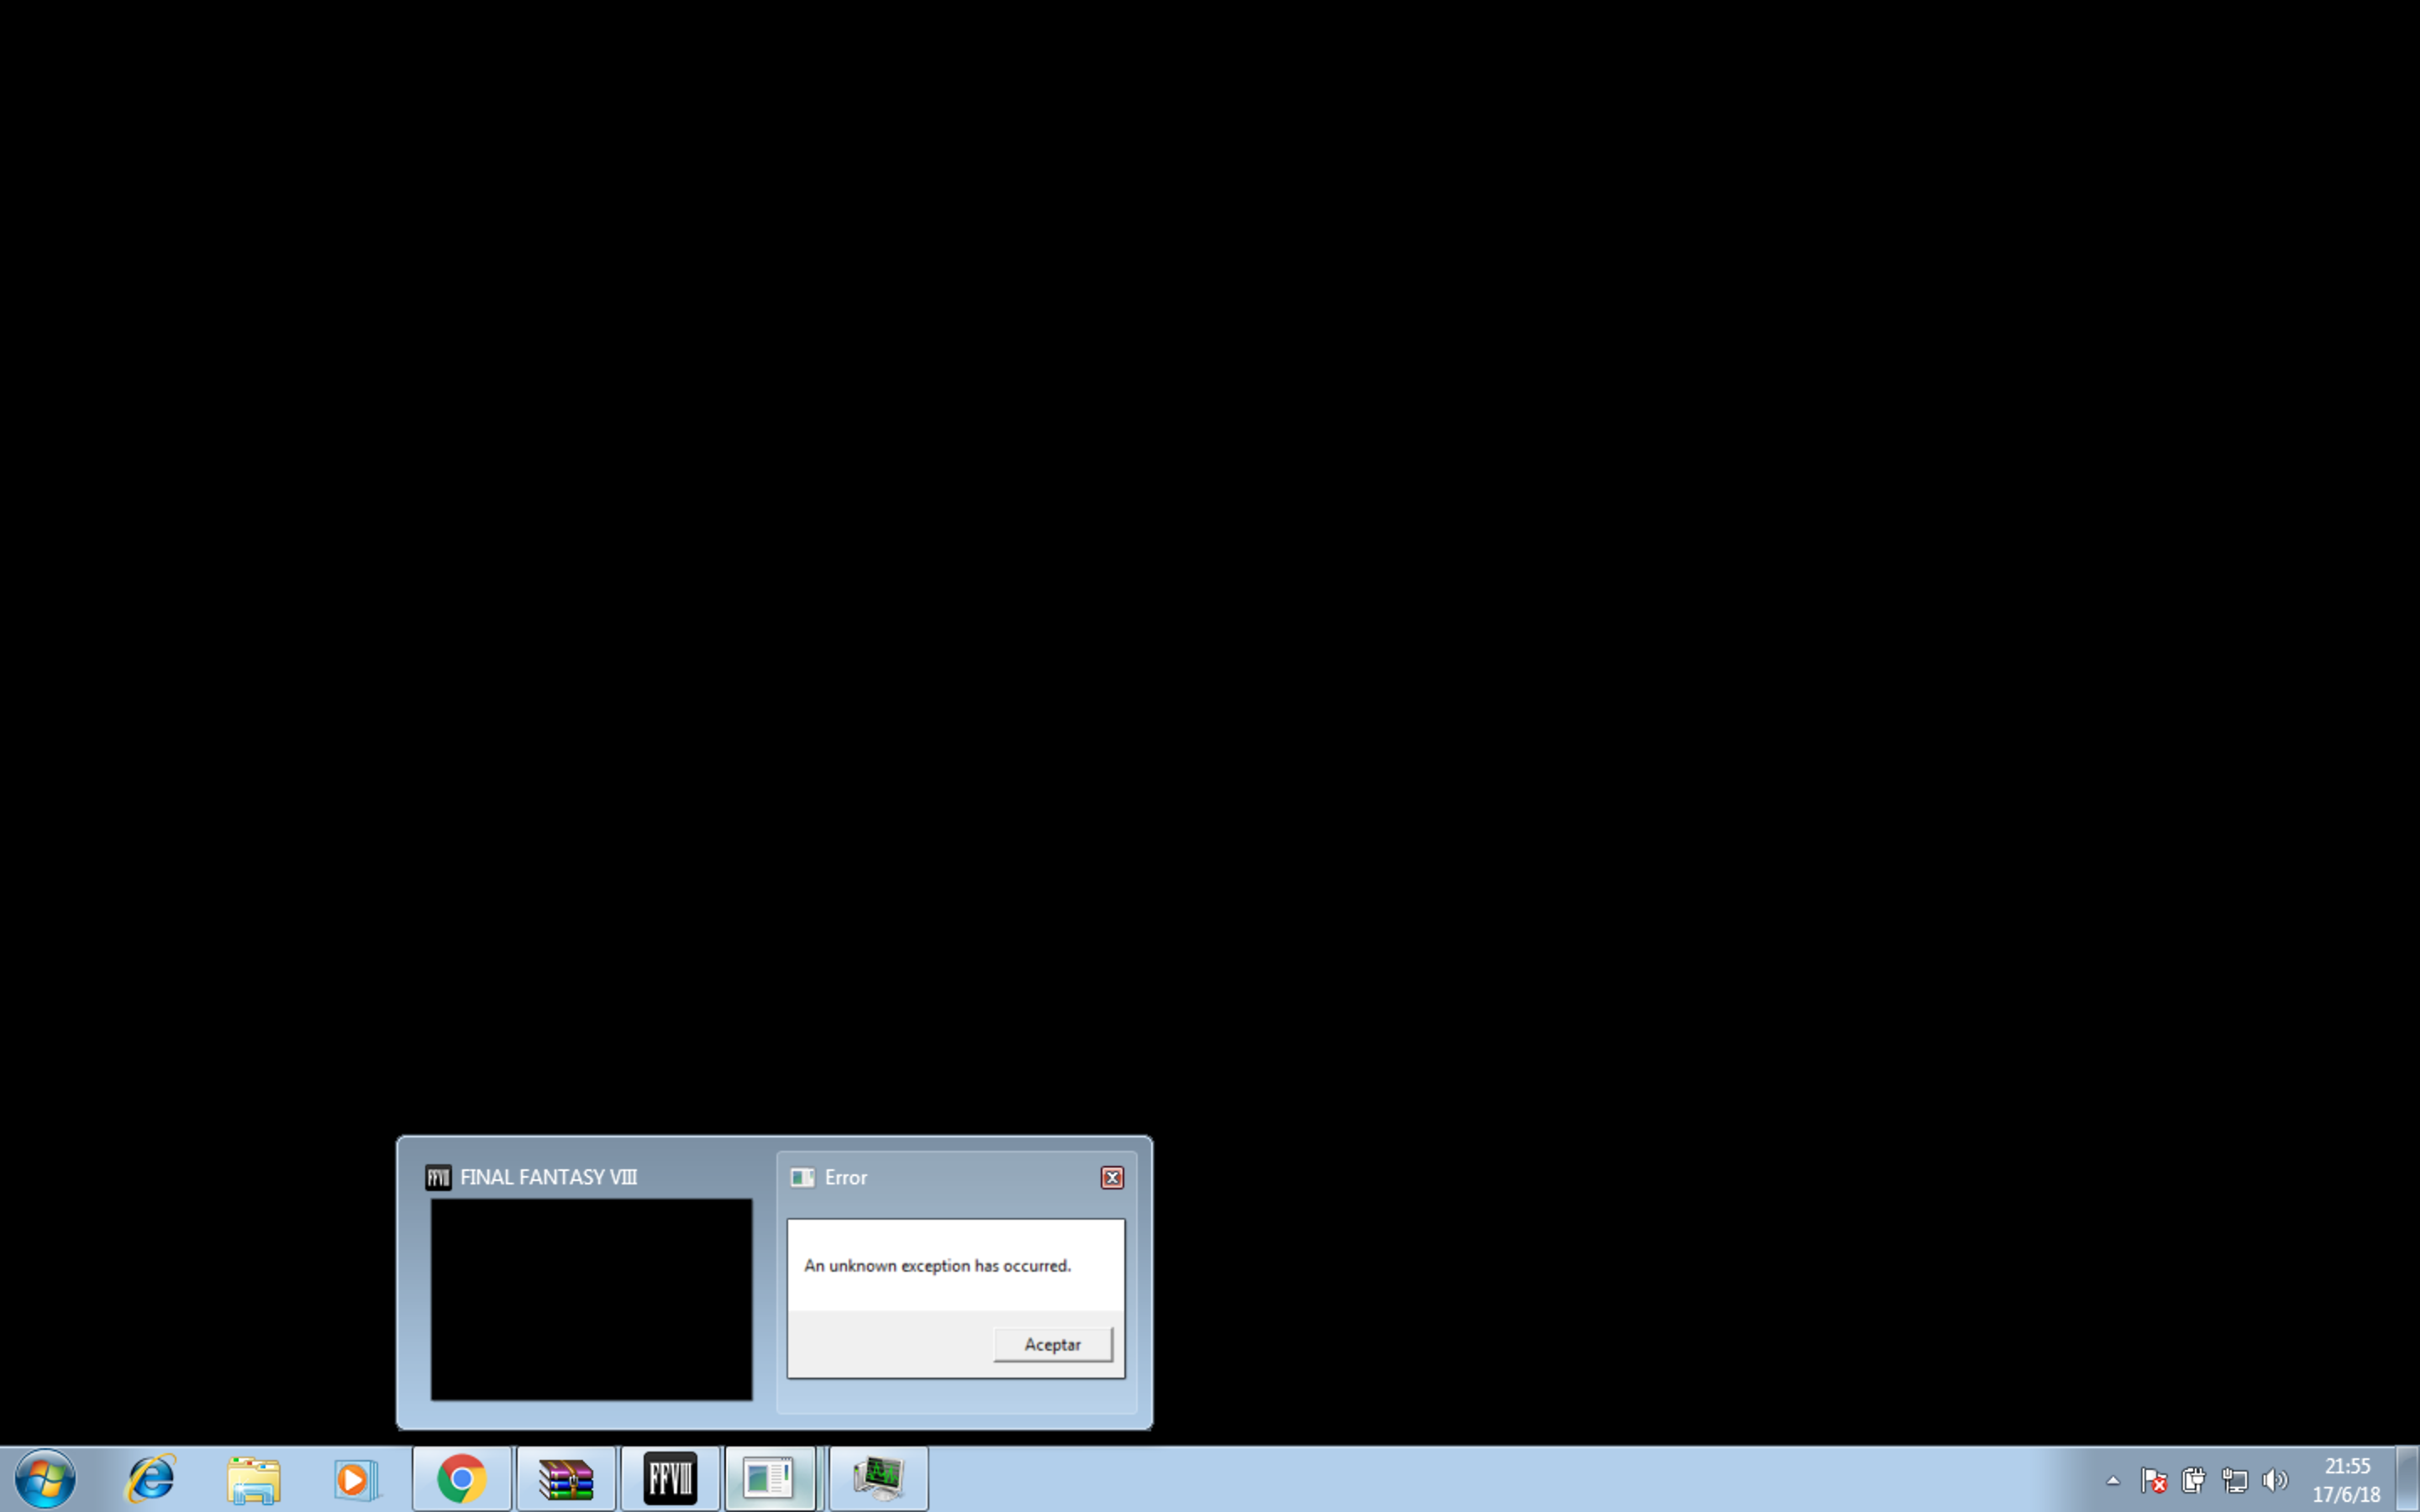Switch to WinRAR taskbar icon
The image size is (2420, 1512).
(566, 1478)
